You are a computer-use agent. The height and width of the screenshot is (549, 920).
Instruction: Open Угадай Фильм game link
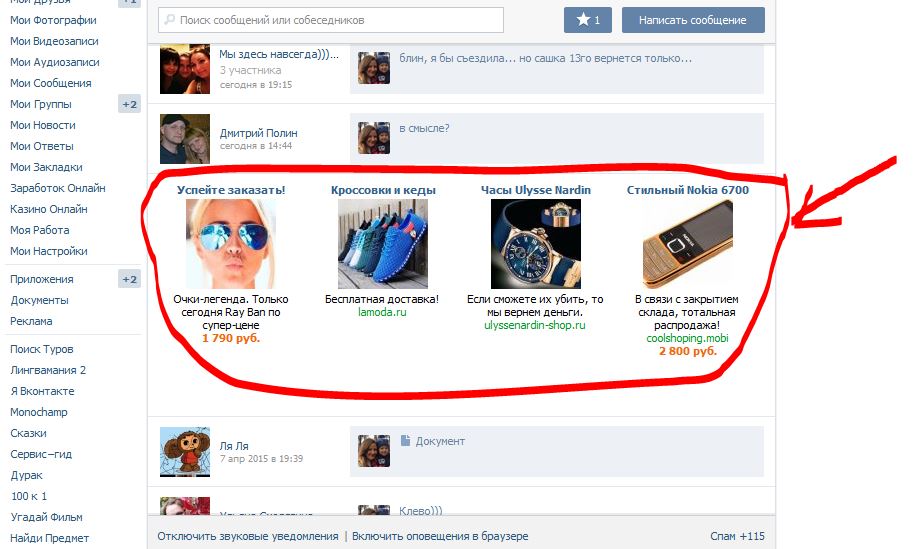click(x=46, y=517)
